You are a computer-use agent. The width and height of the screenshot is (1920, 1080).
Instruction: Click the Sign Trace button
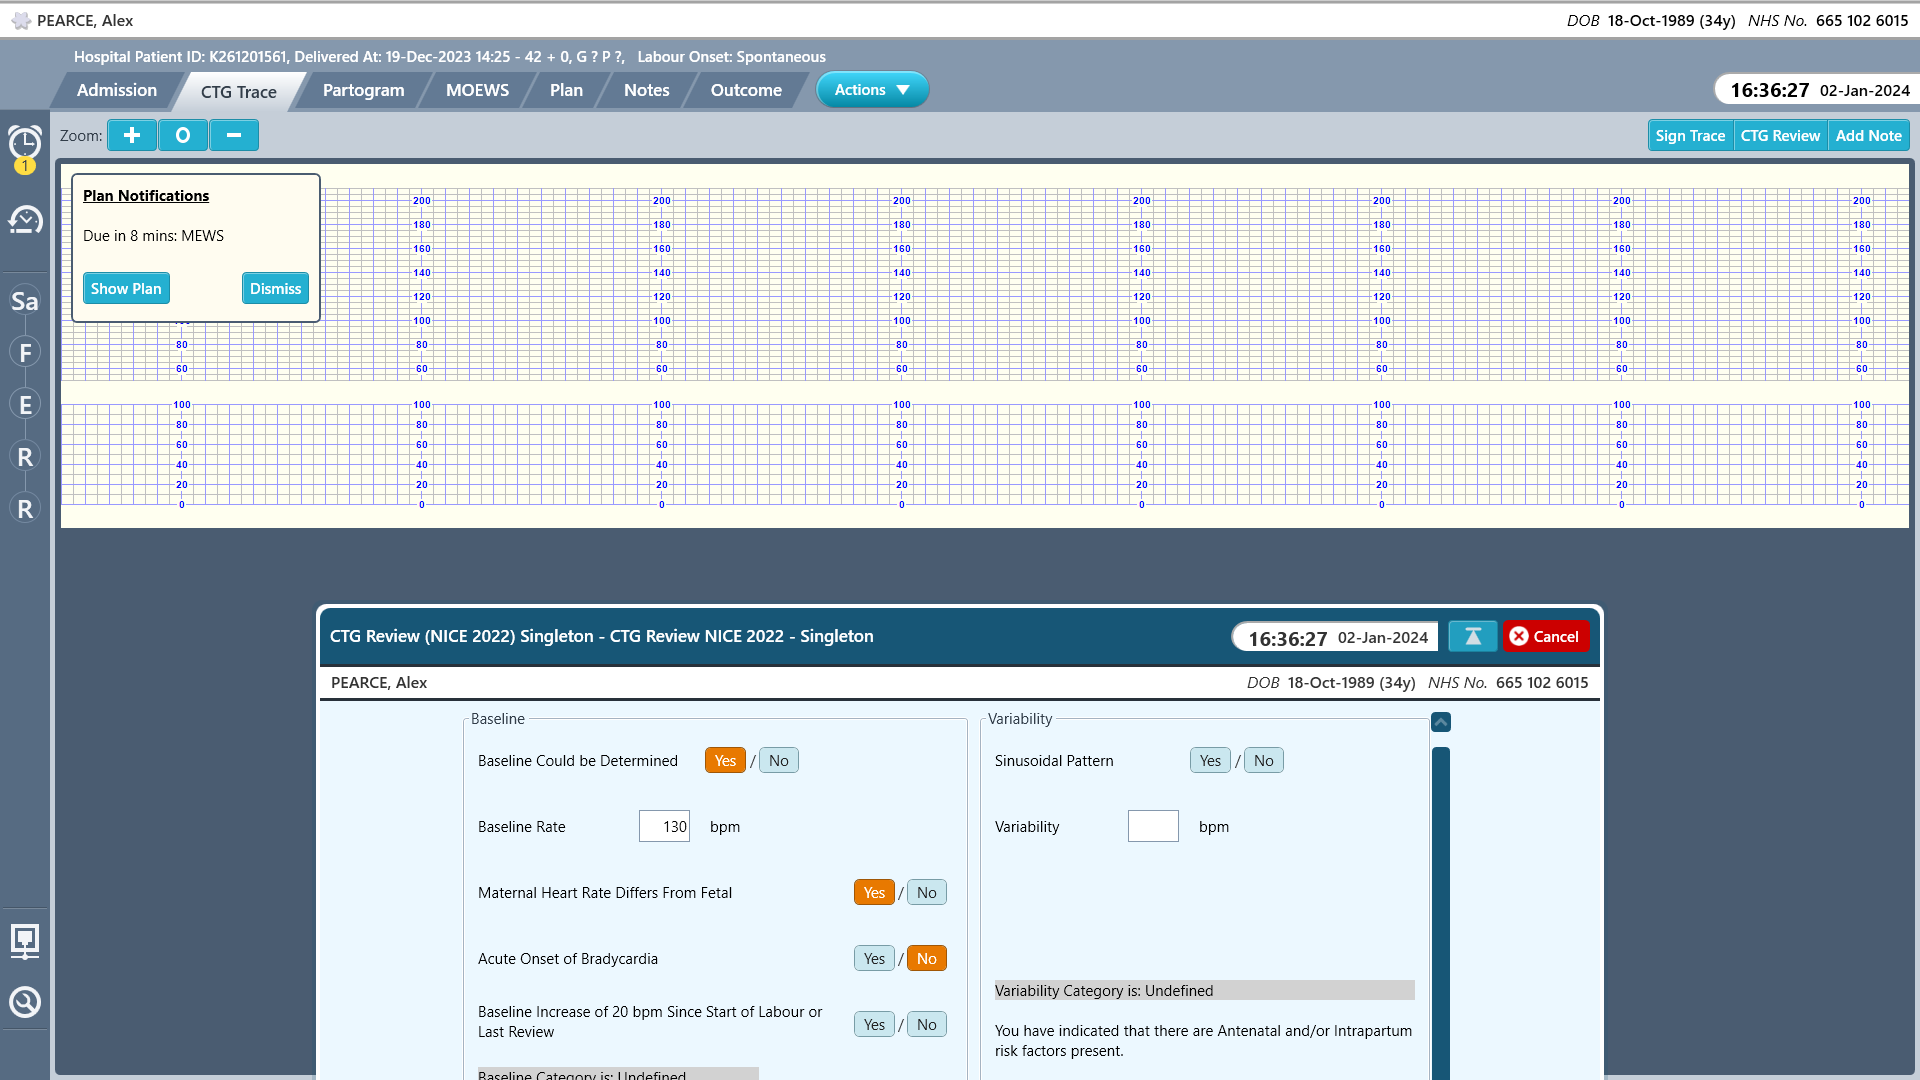point(1690,136)
